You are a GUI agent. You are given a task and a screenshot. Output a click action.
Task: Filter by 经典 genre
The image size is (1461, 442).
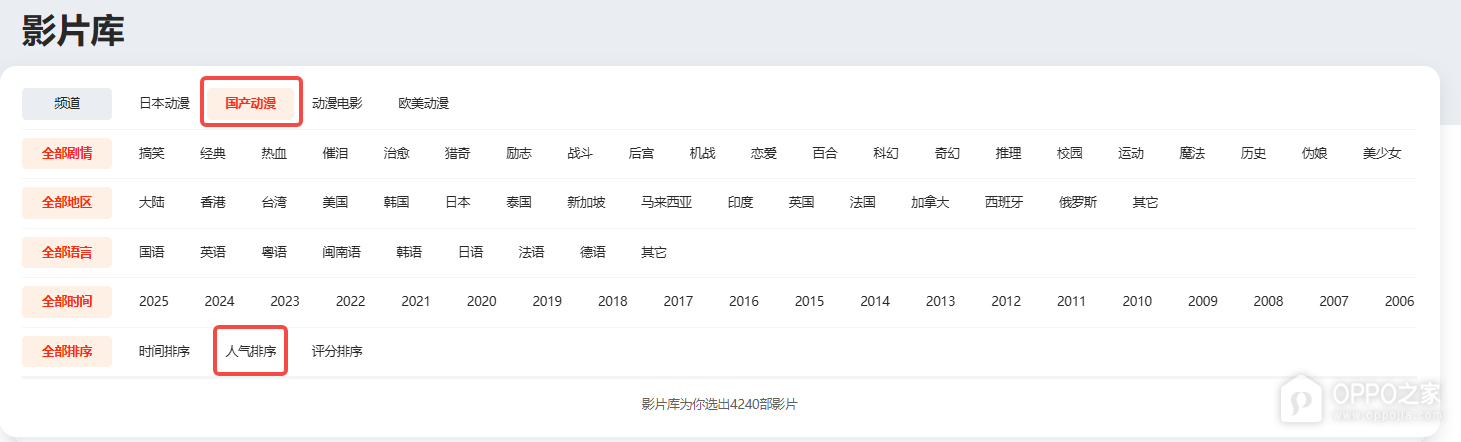tap(213, 153)
